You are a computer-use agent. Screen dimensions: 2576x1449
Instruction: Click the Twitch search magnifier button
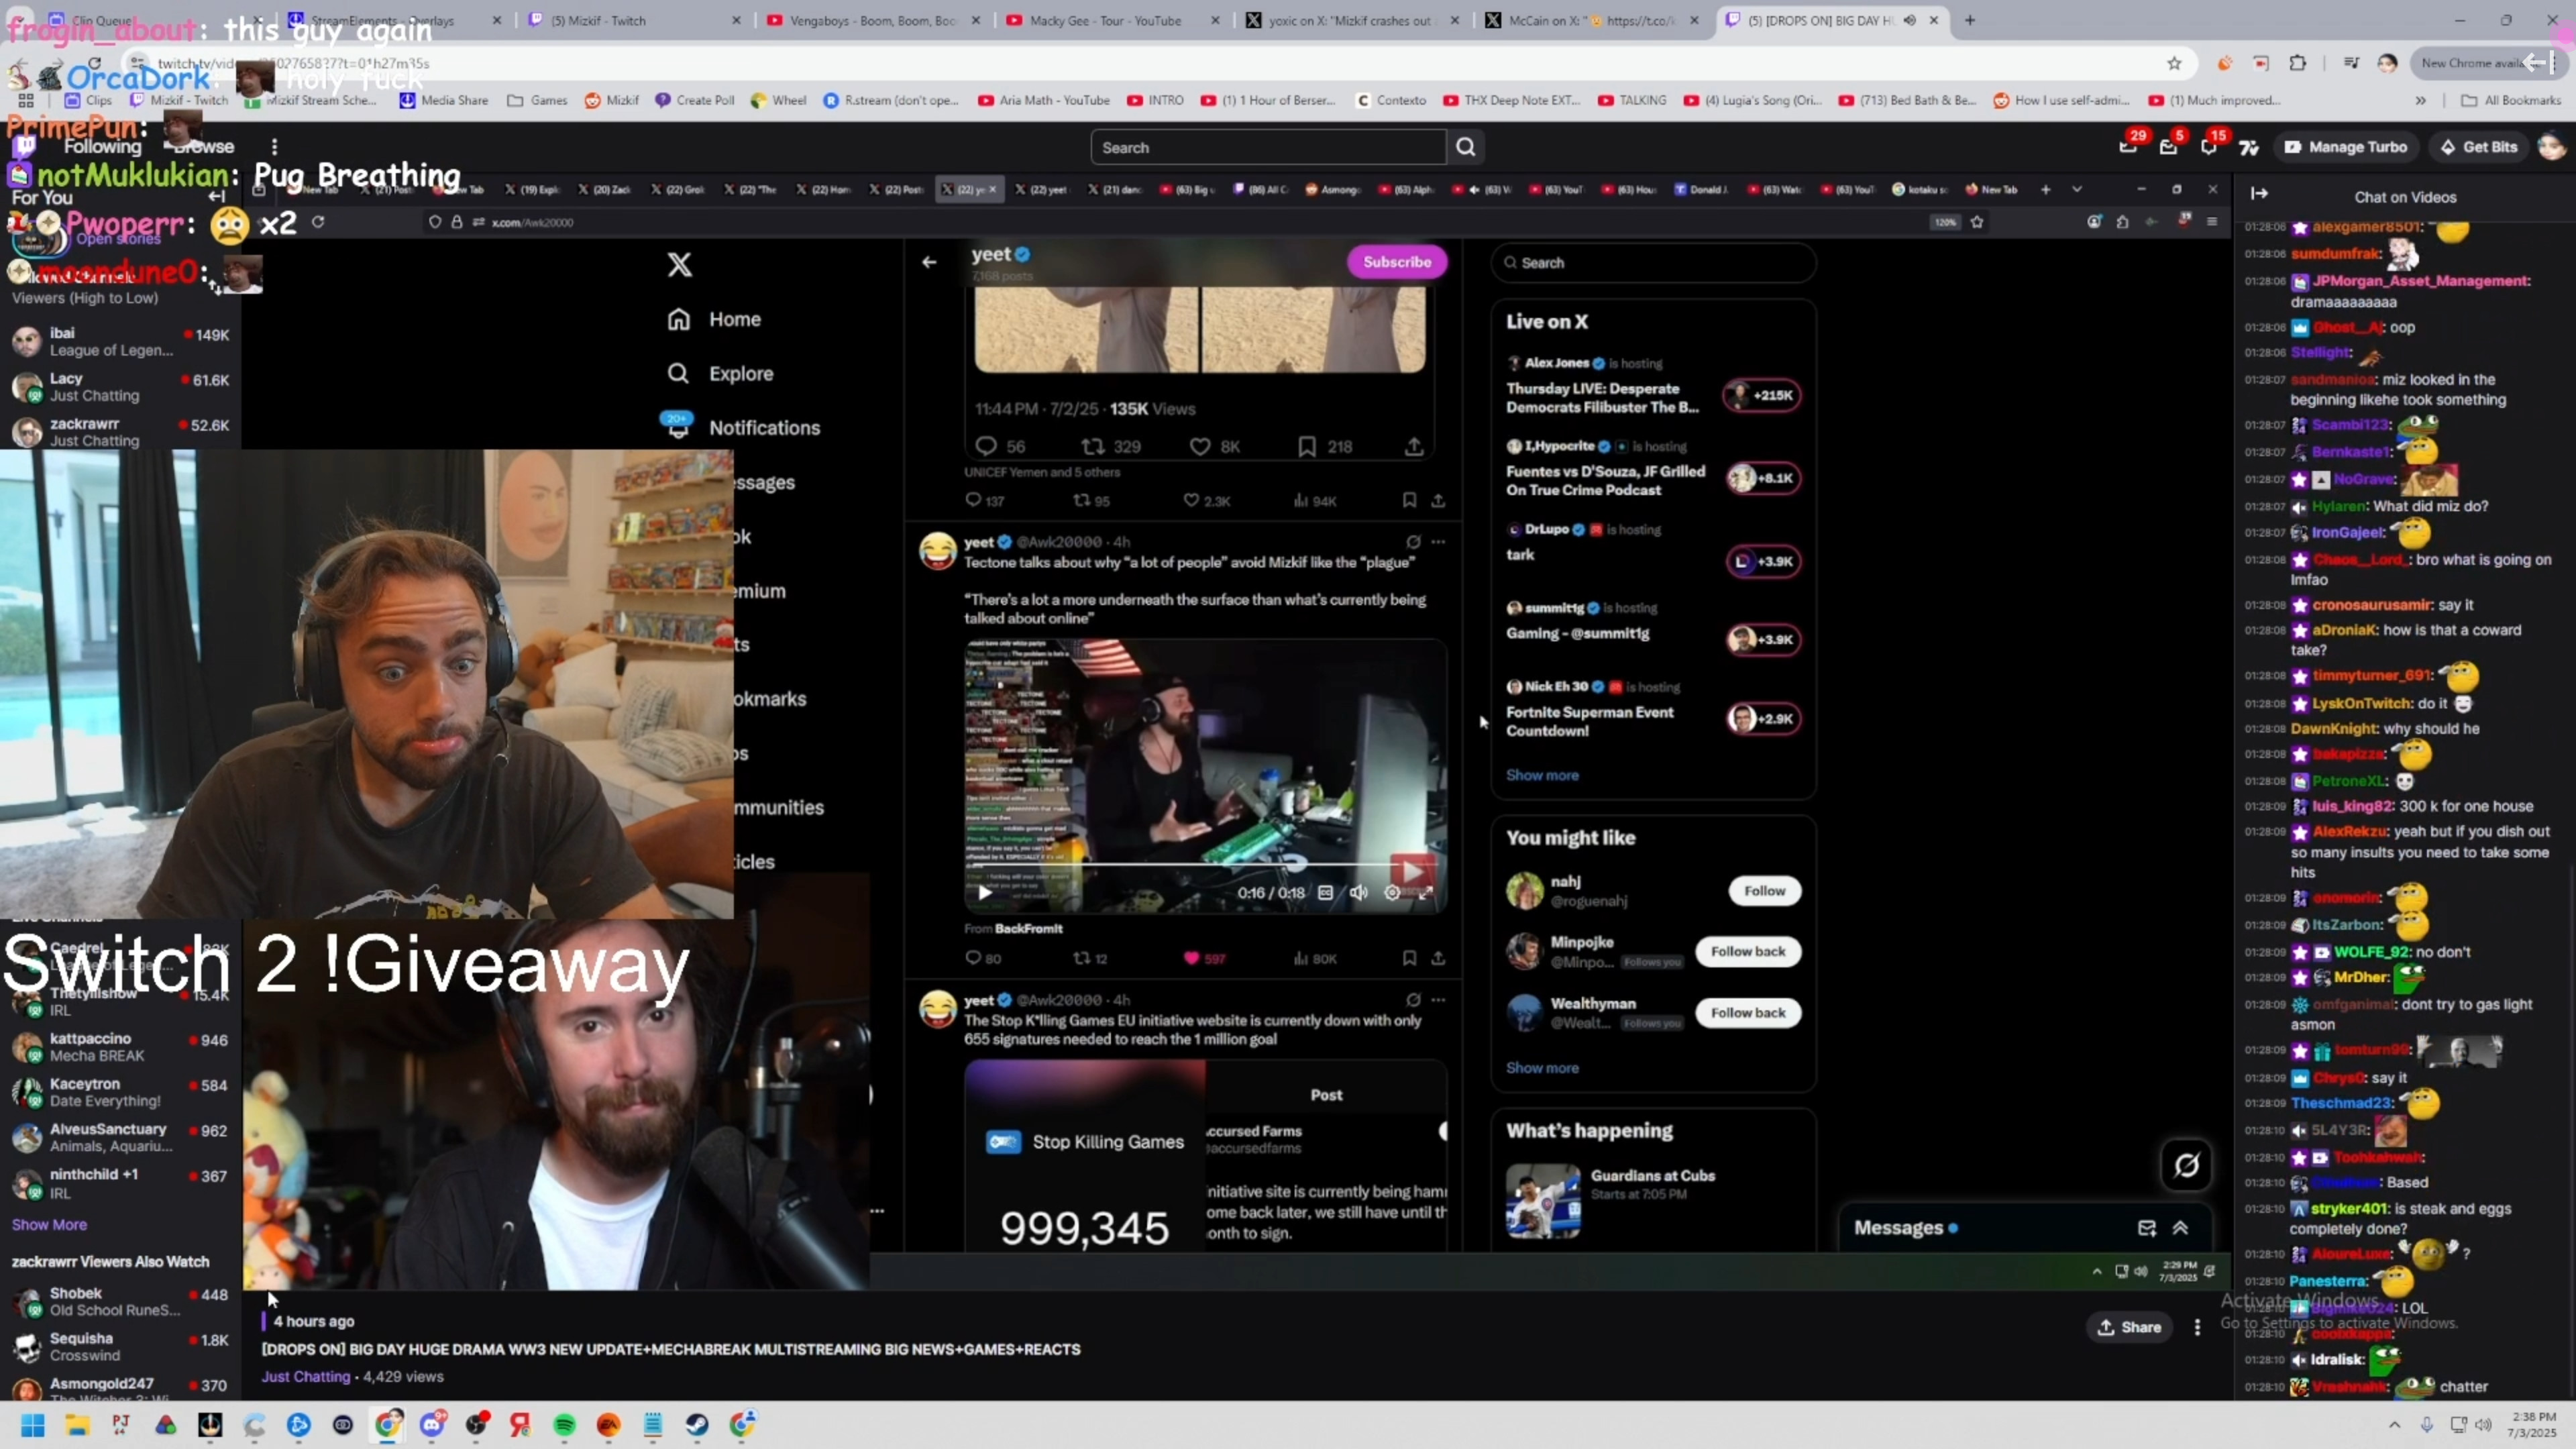point(1465,147)
